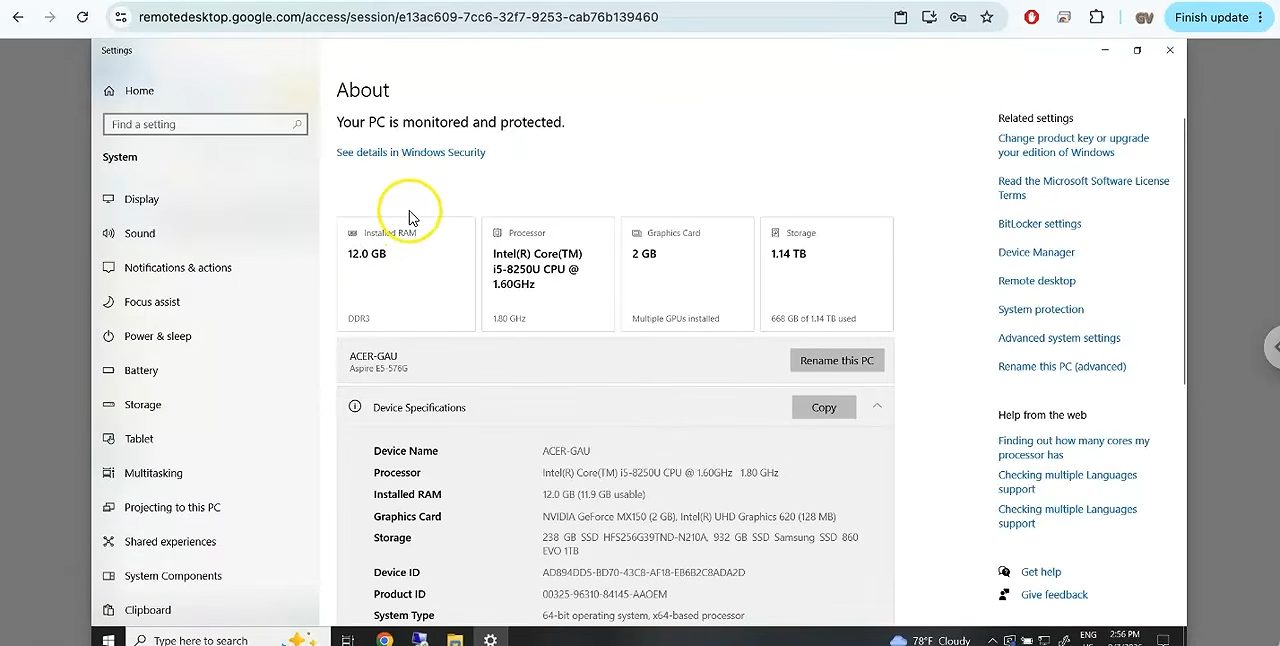Open Chrome from the taskbar
1280x646 pixels.
coord(384,640)
